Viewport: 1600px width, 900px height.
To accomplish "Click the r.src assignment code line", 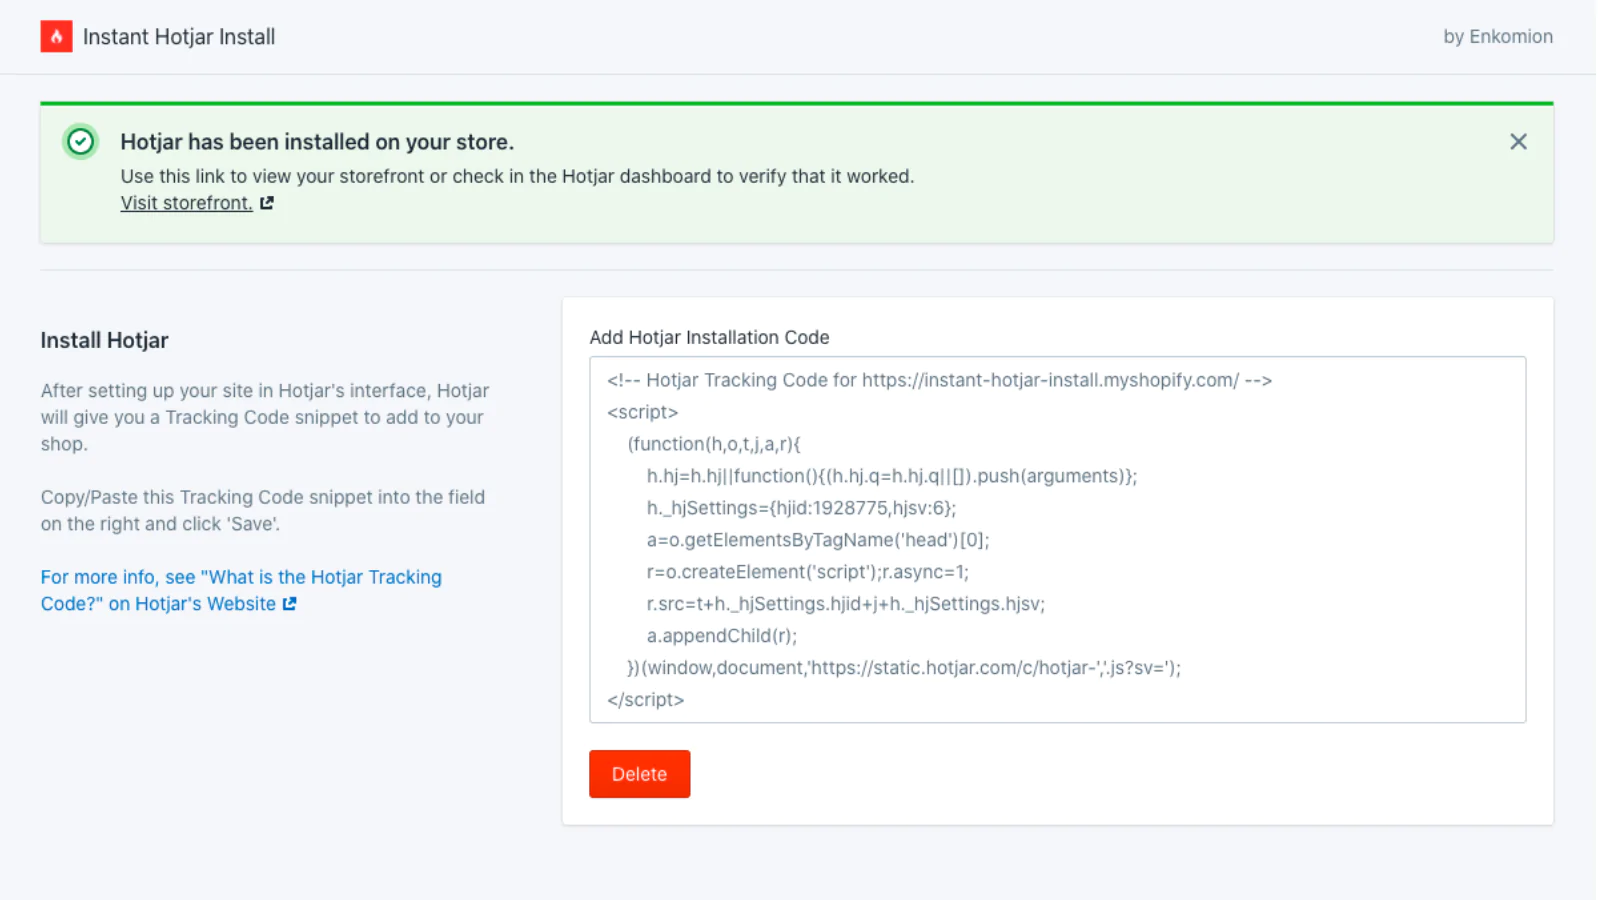I will point(845,604).
